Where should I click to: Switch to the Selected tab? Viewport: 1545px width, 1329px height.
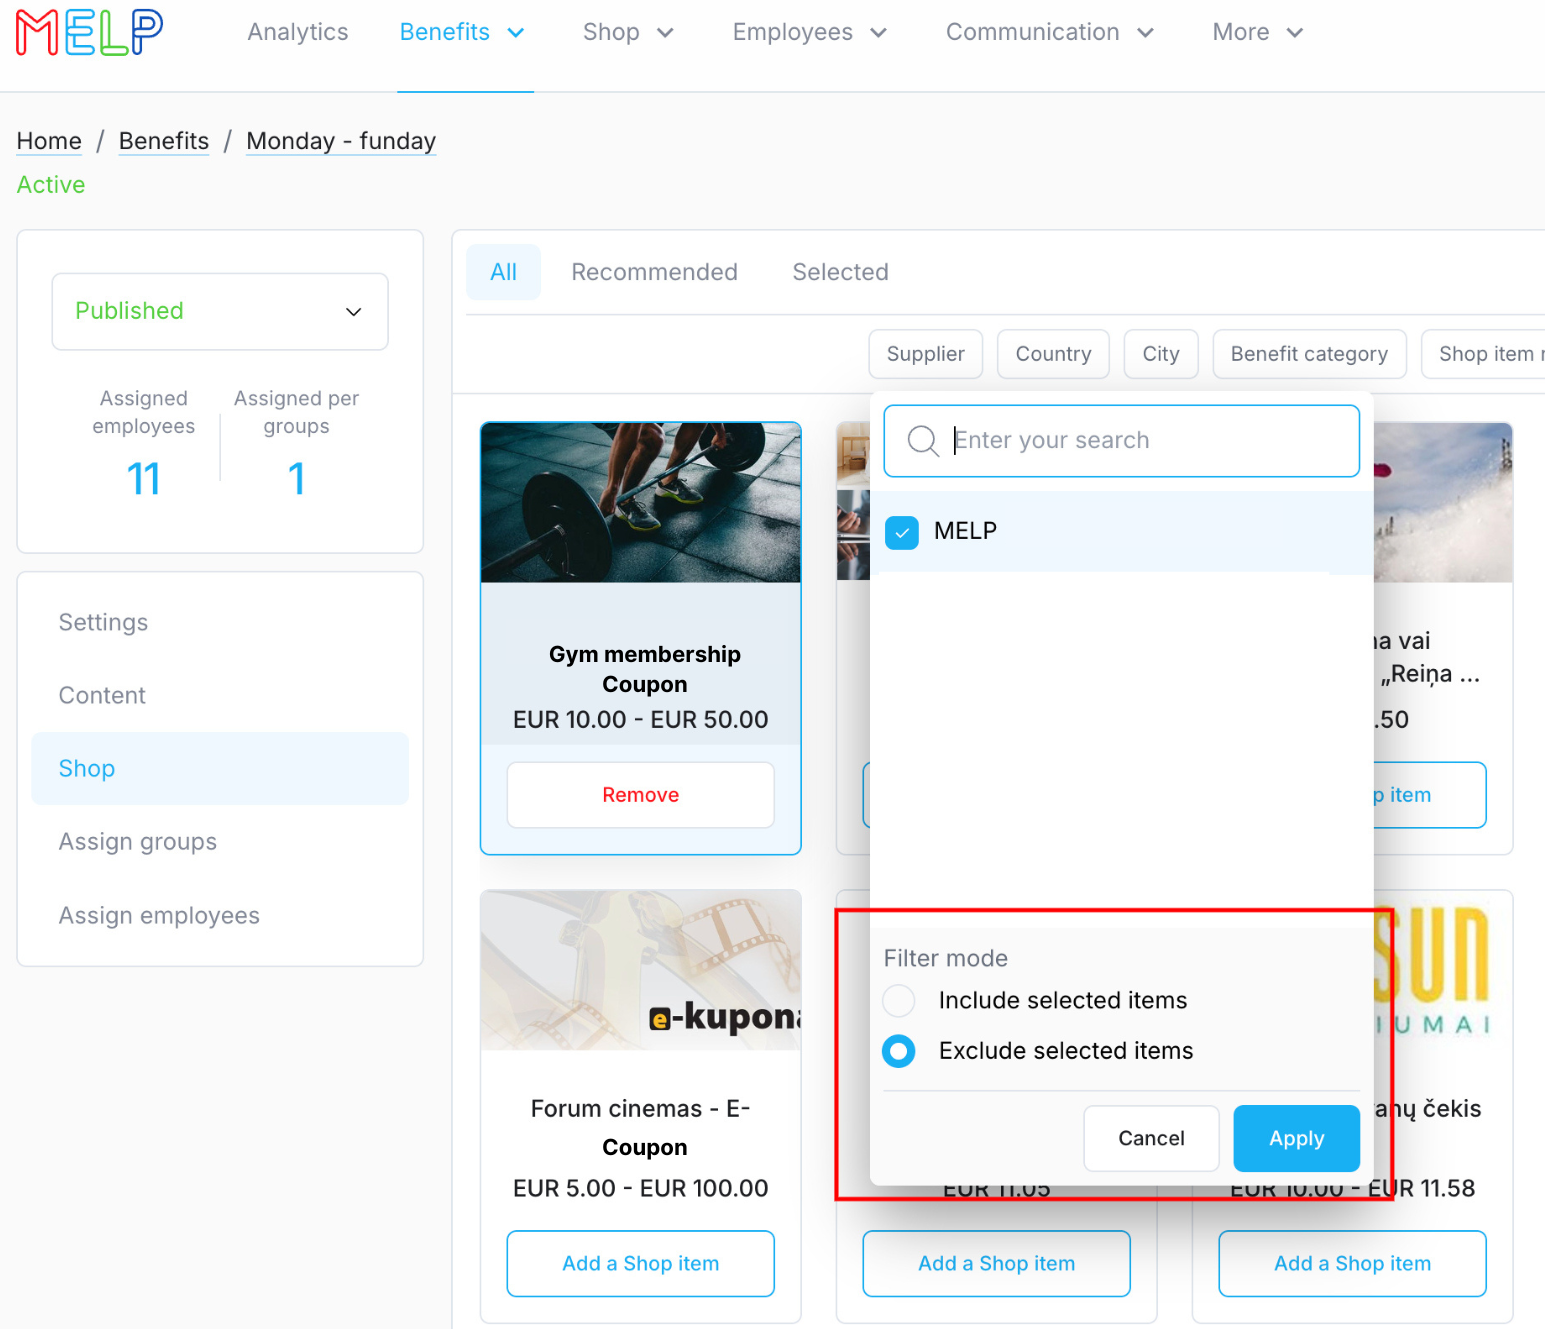[841, 272]
